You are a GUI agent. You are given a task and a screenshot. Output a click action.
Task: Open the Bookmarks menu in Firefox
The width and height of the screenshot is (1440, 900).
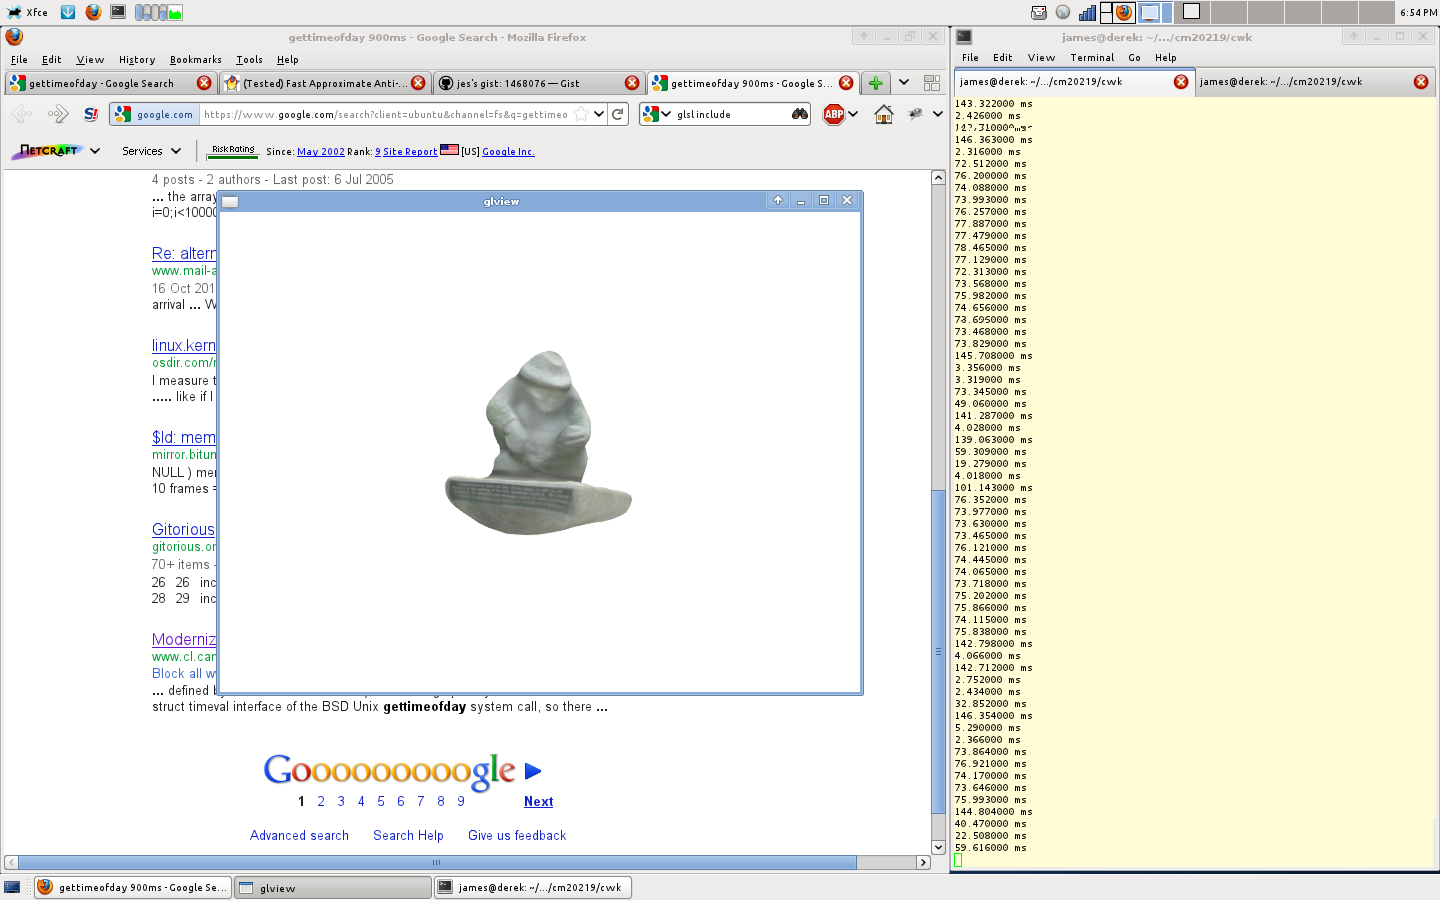[x=195, y=60]
